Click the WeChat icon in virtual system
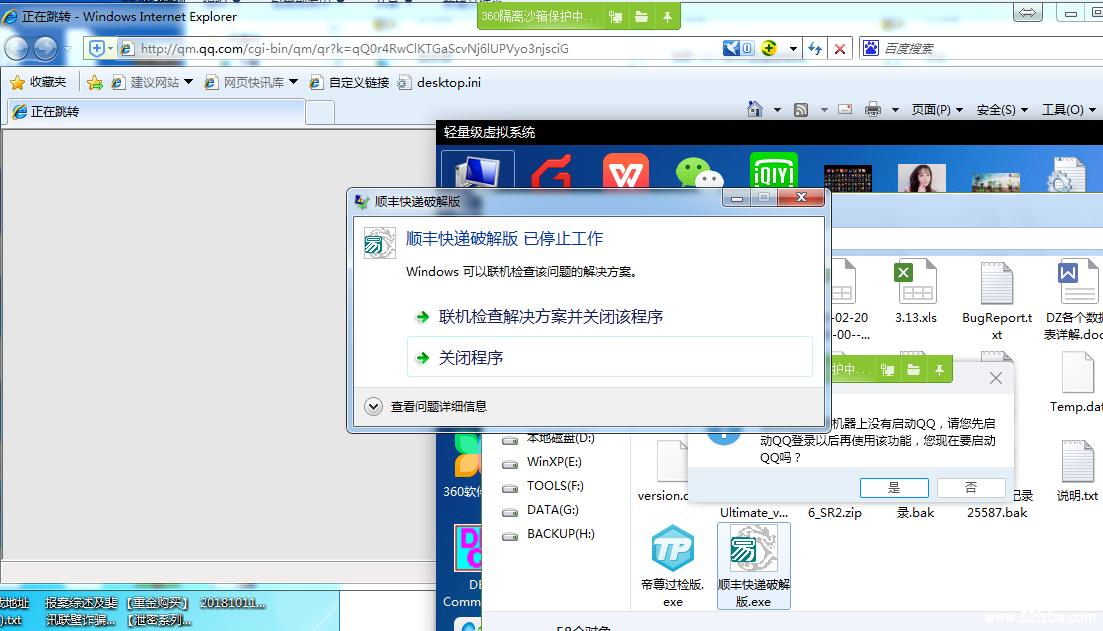Screen dimensions: 1103x631 [x=699, y=173]
